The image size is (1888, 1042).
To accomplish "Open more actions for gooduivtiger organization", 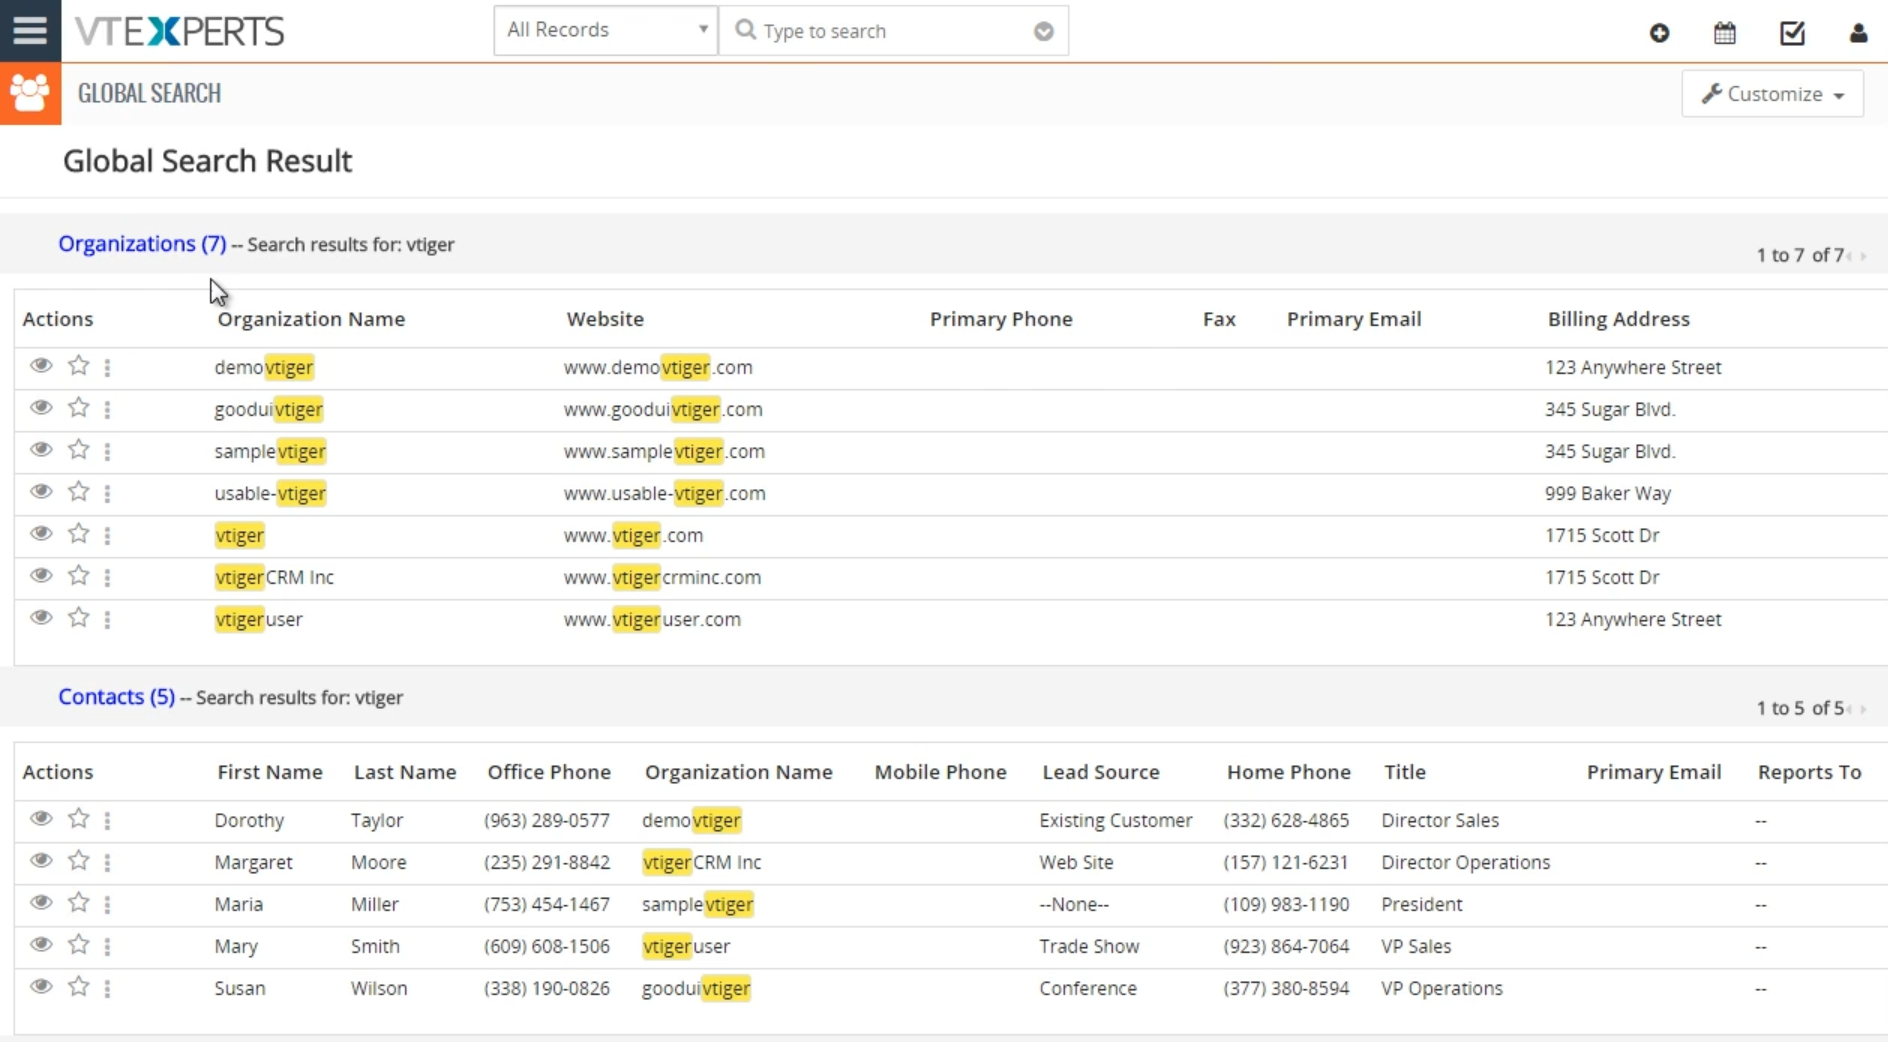I will [107, 410].
